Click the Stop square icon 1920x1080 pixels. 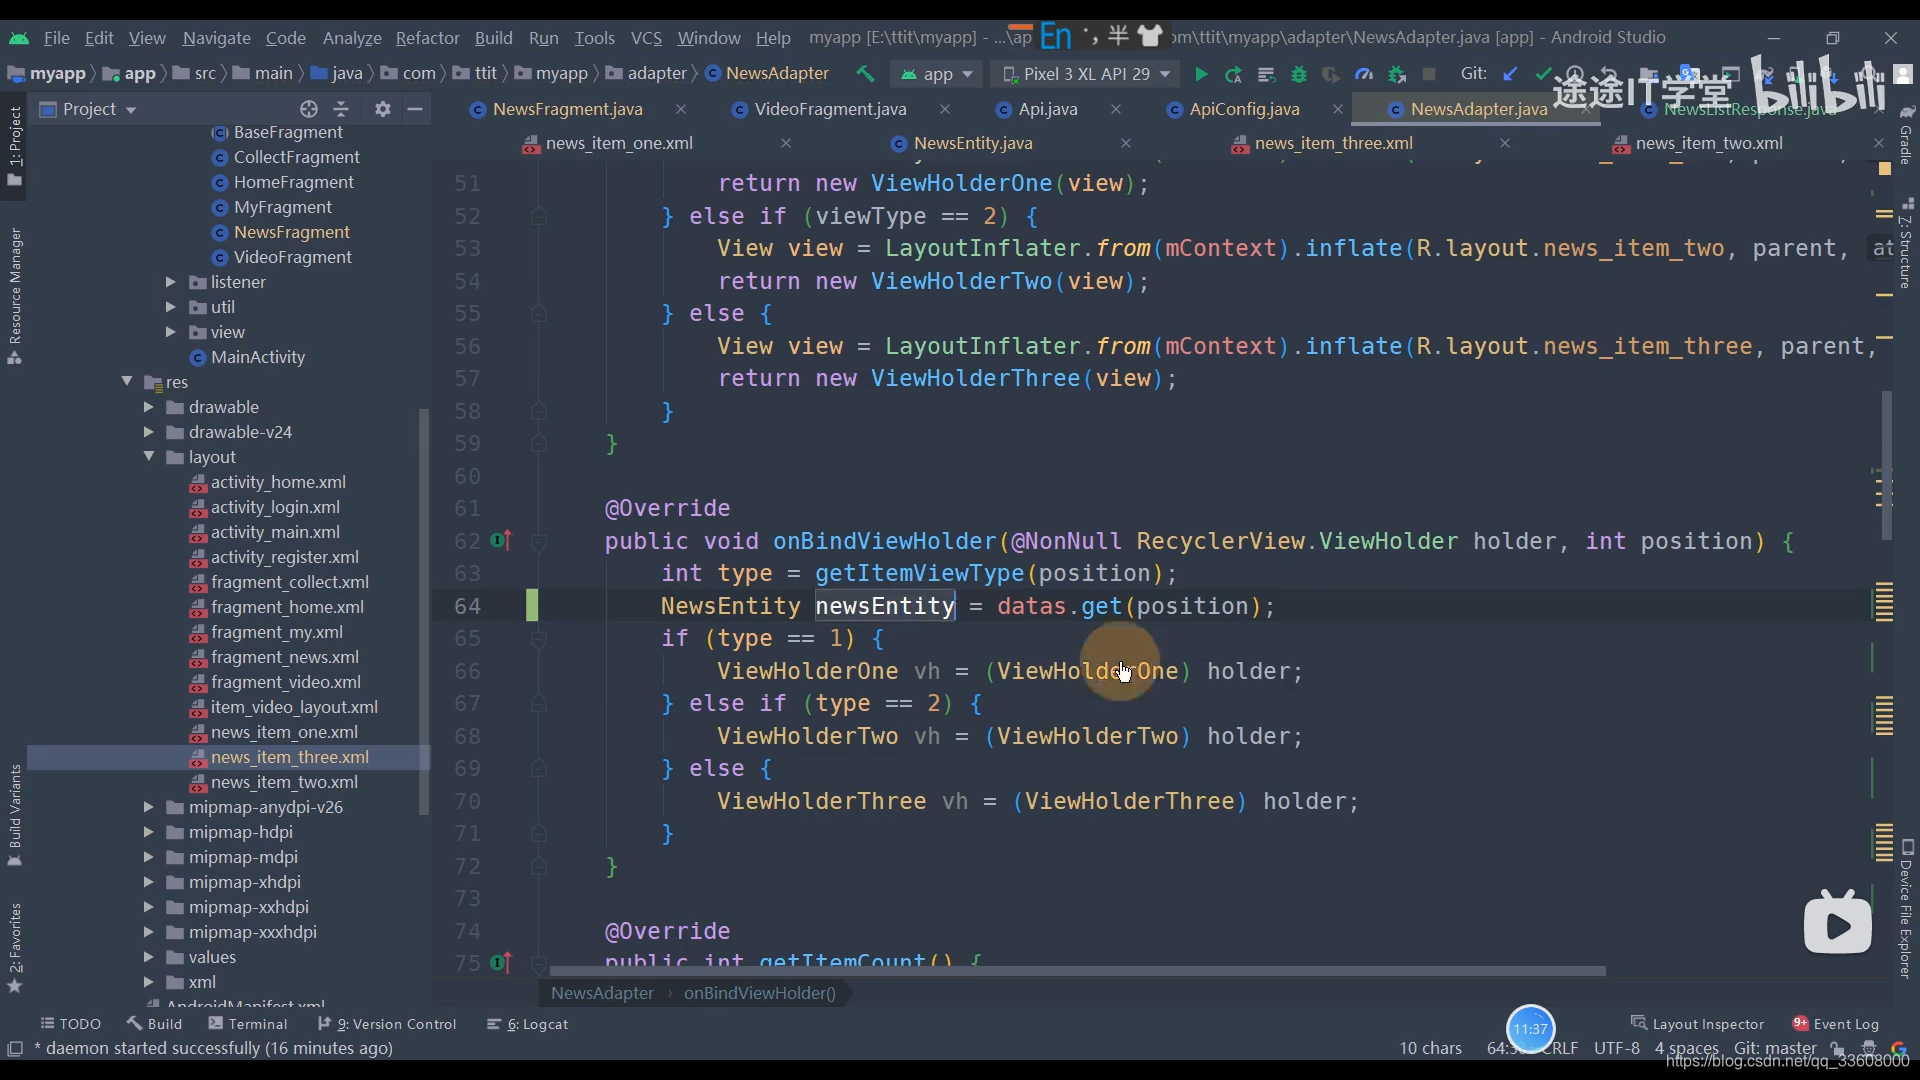(1429, 74)
